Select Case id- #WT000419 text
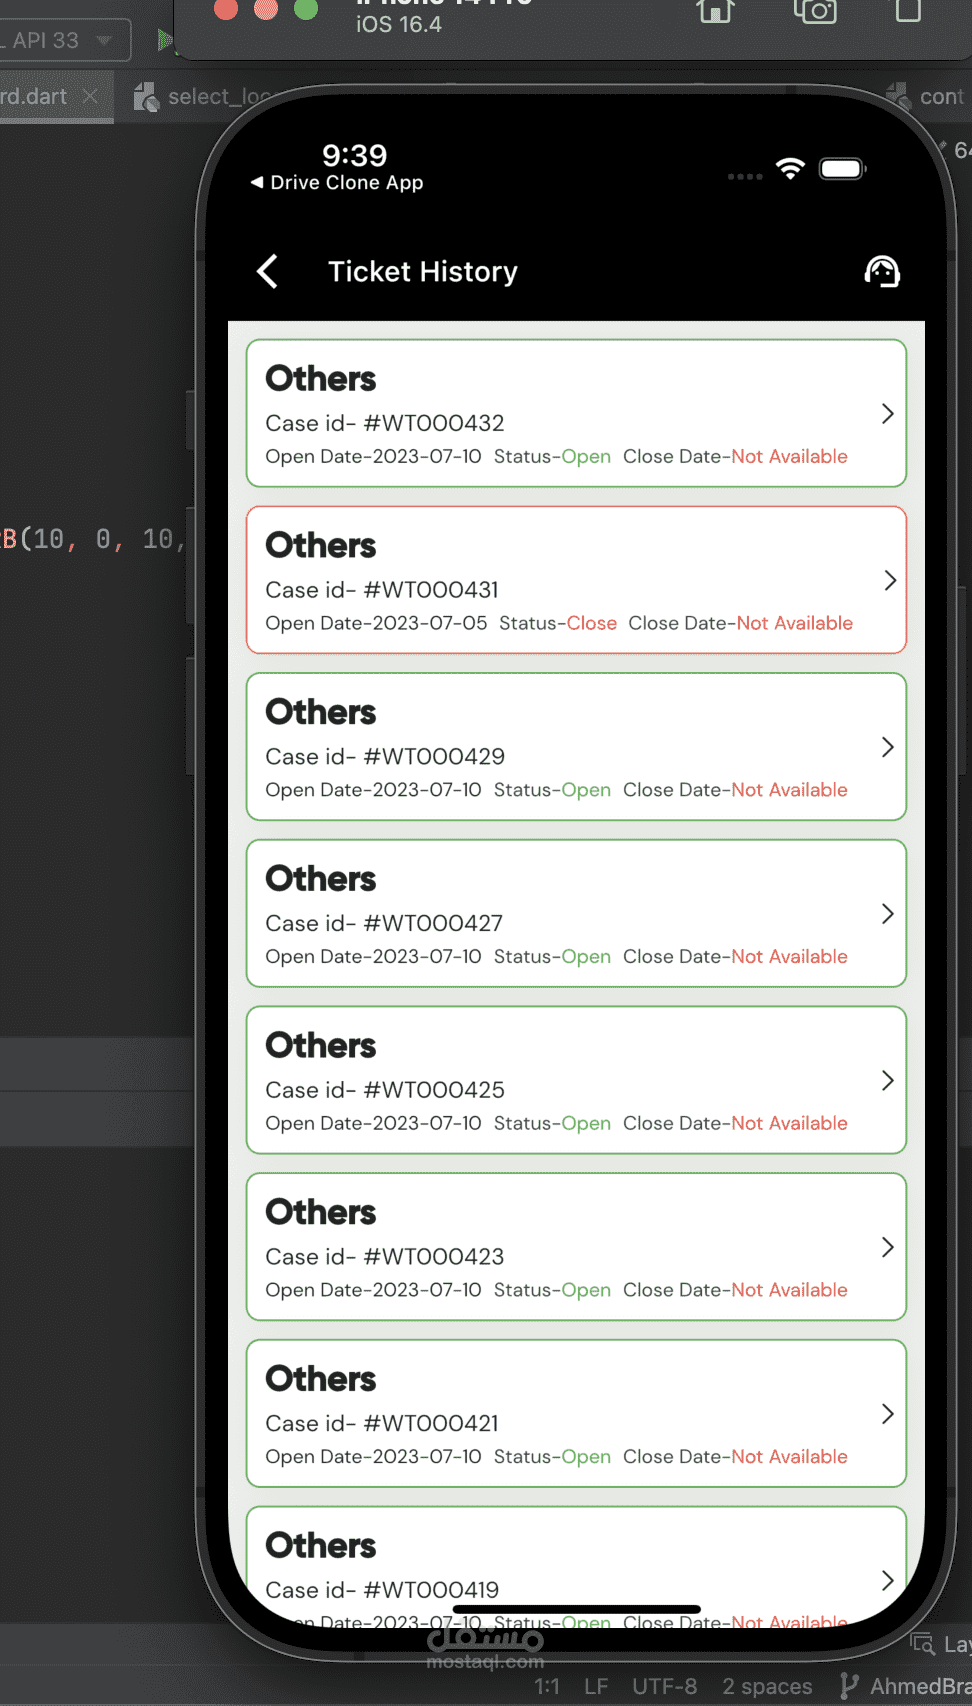972x1706 pixels. [382, 1590]
